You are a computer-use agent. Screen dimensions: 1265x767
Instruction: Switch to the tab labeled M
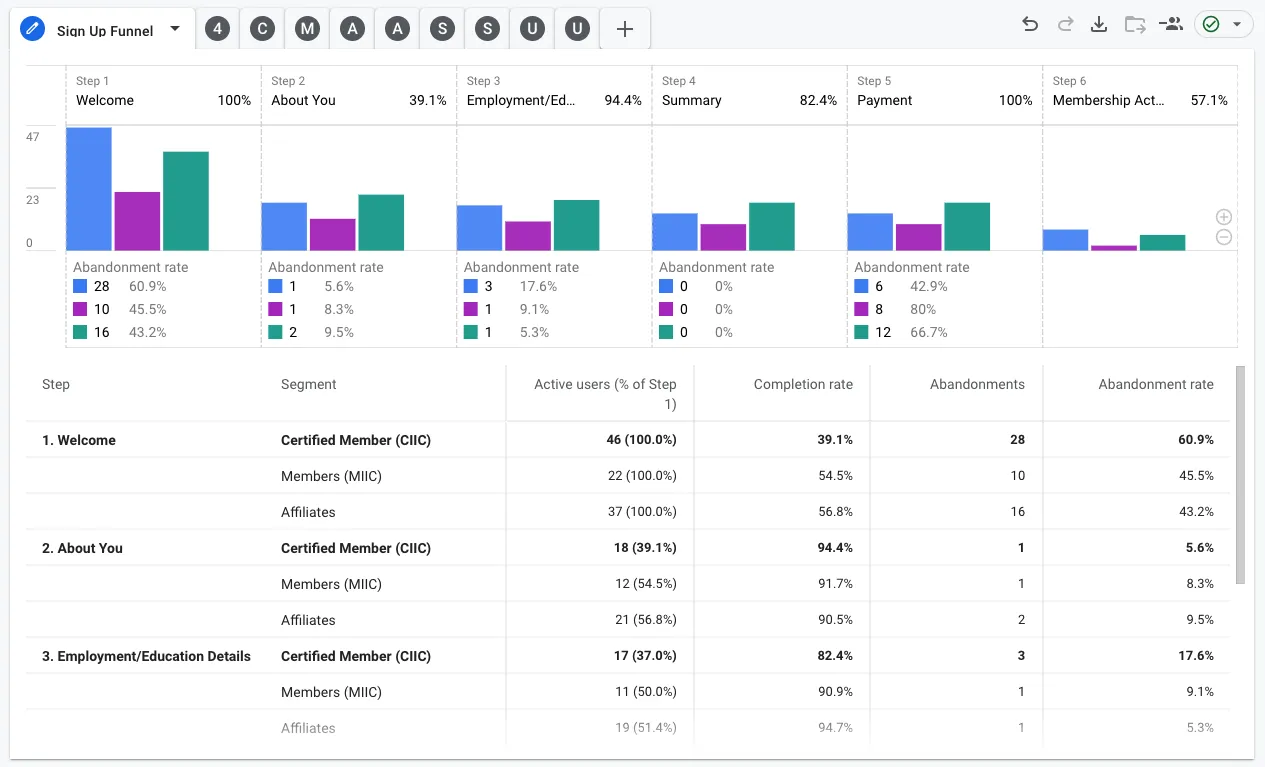tap(307, 29)
